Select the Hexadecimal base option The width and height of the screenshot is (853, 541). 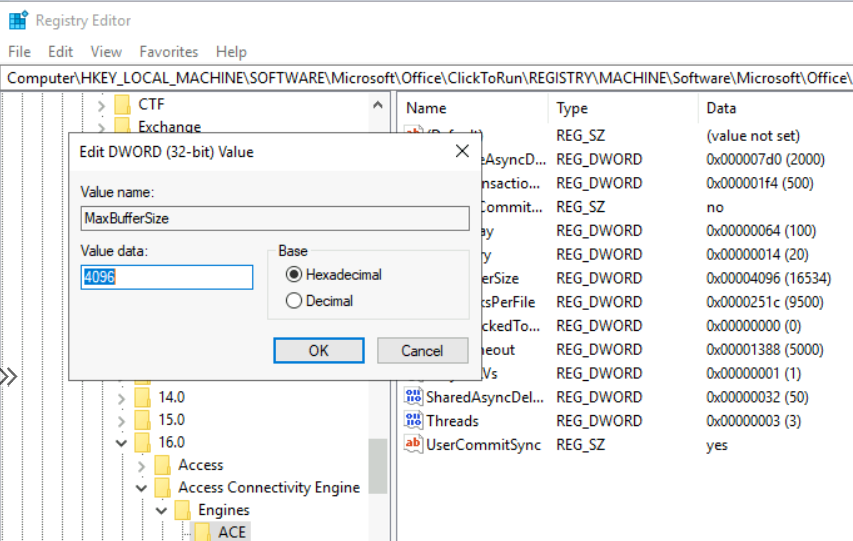pos(333,274)
